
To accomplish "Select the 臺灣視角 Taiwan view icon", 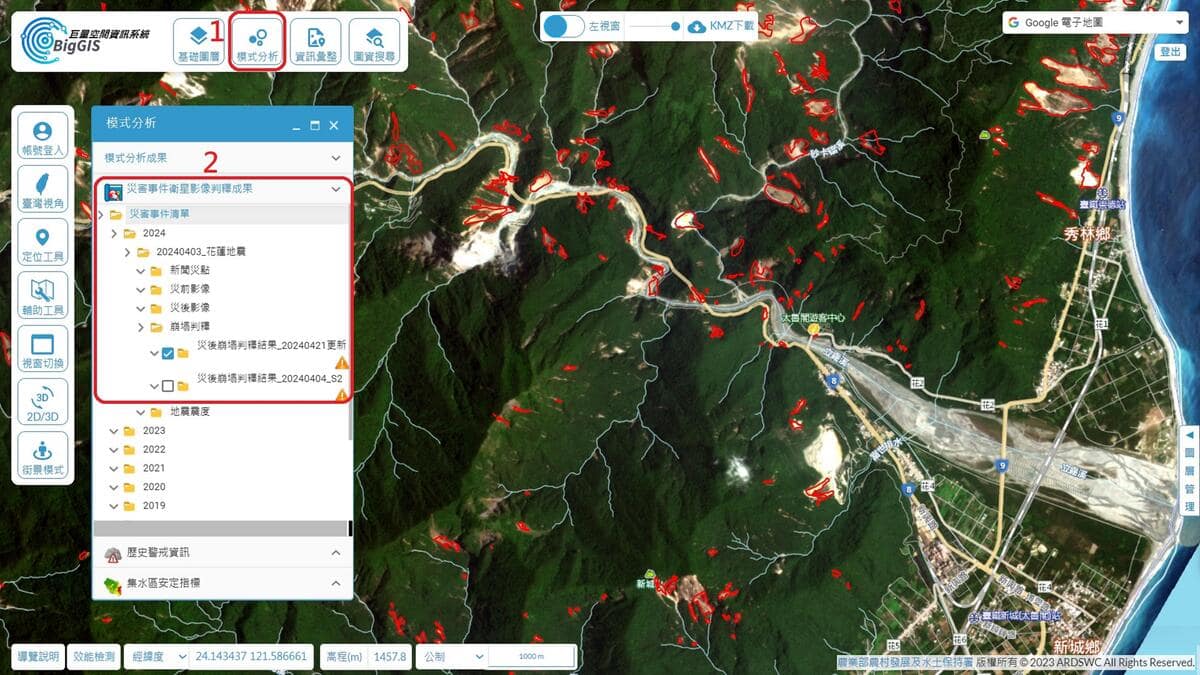I will click(42, 190).
